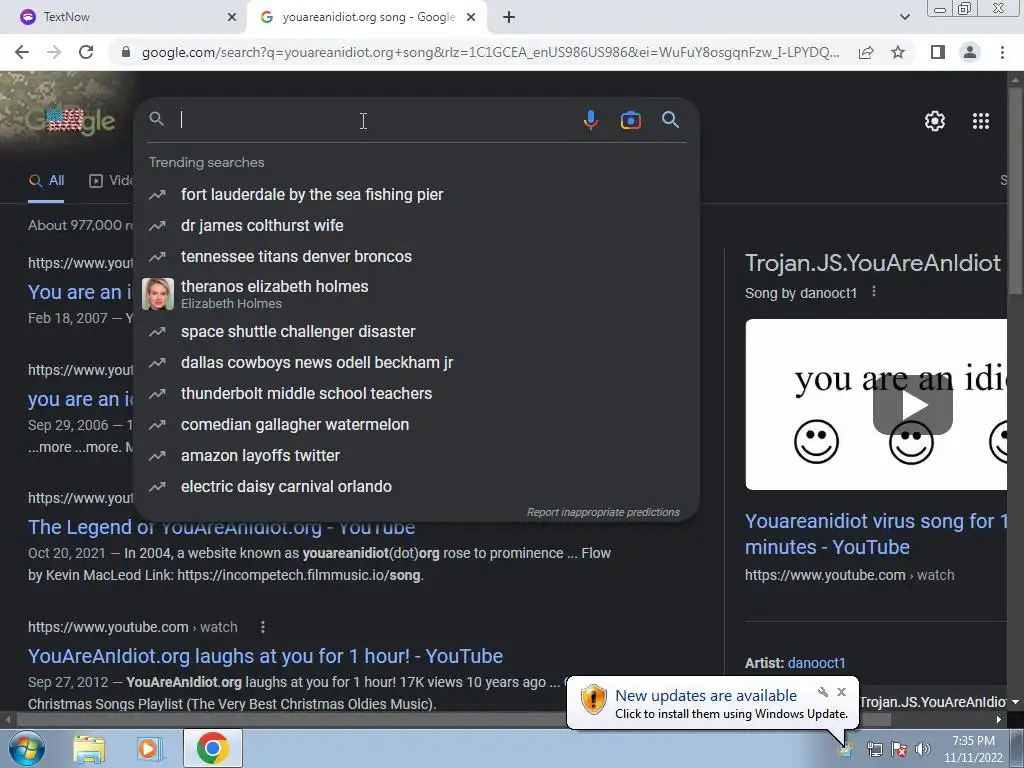Click the taskbar volume speaker icon

tap(923, 750)
